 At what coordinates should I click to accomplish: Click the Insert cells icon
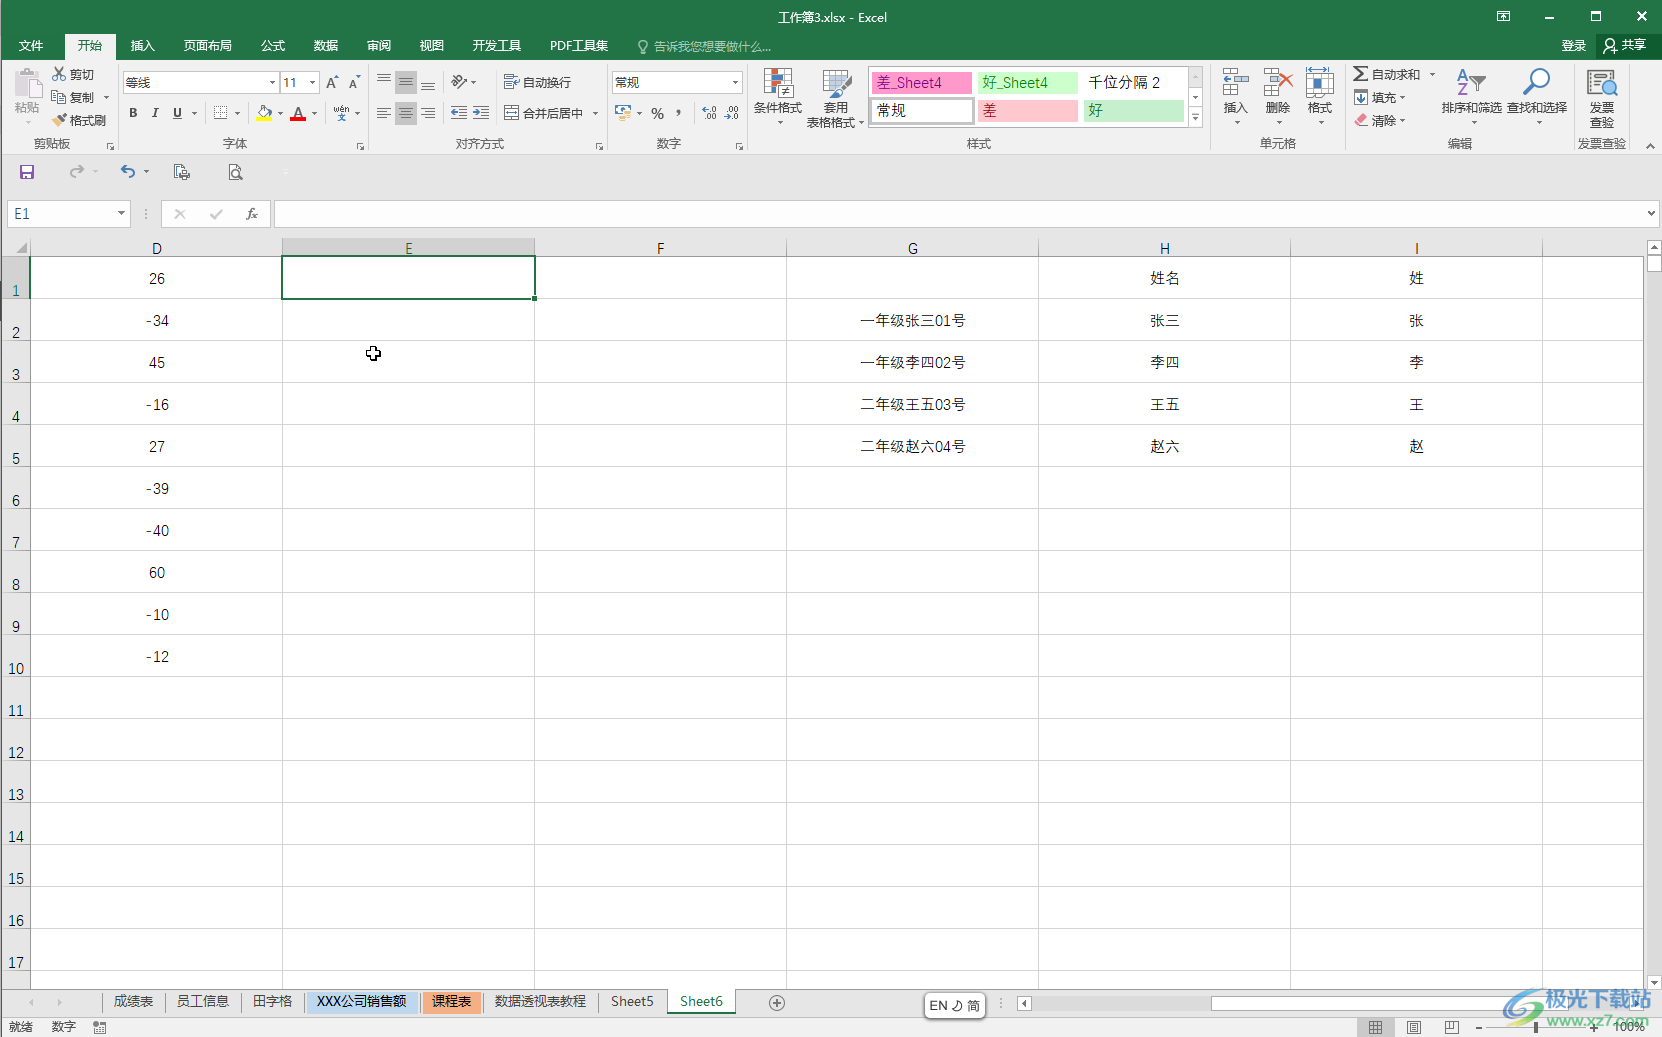[1235, 83]
